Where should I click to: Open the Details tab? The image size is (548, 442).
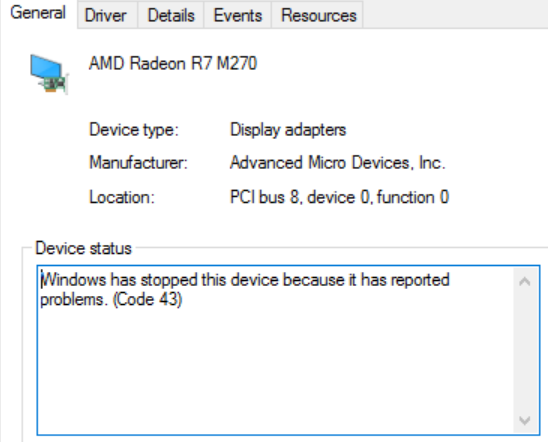[171, 15]
